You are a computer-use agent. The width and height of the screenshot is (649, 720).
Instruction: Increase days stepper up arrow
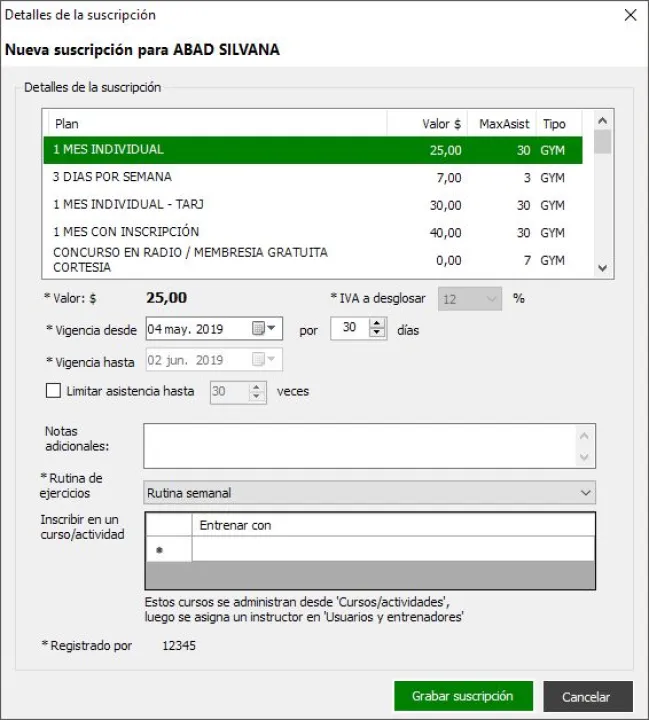click(x=377, y=323)
